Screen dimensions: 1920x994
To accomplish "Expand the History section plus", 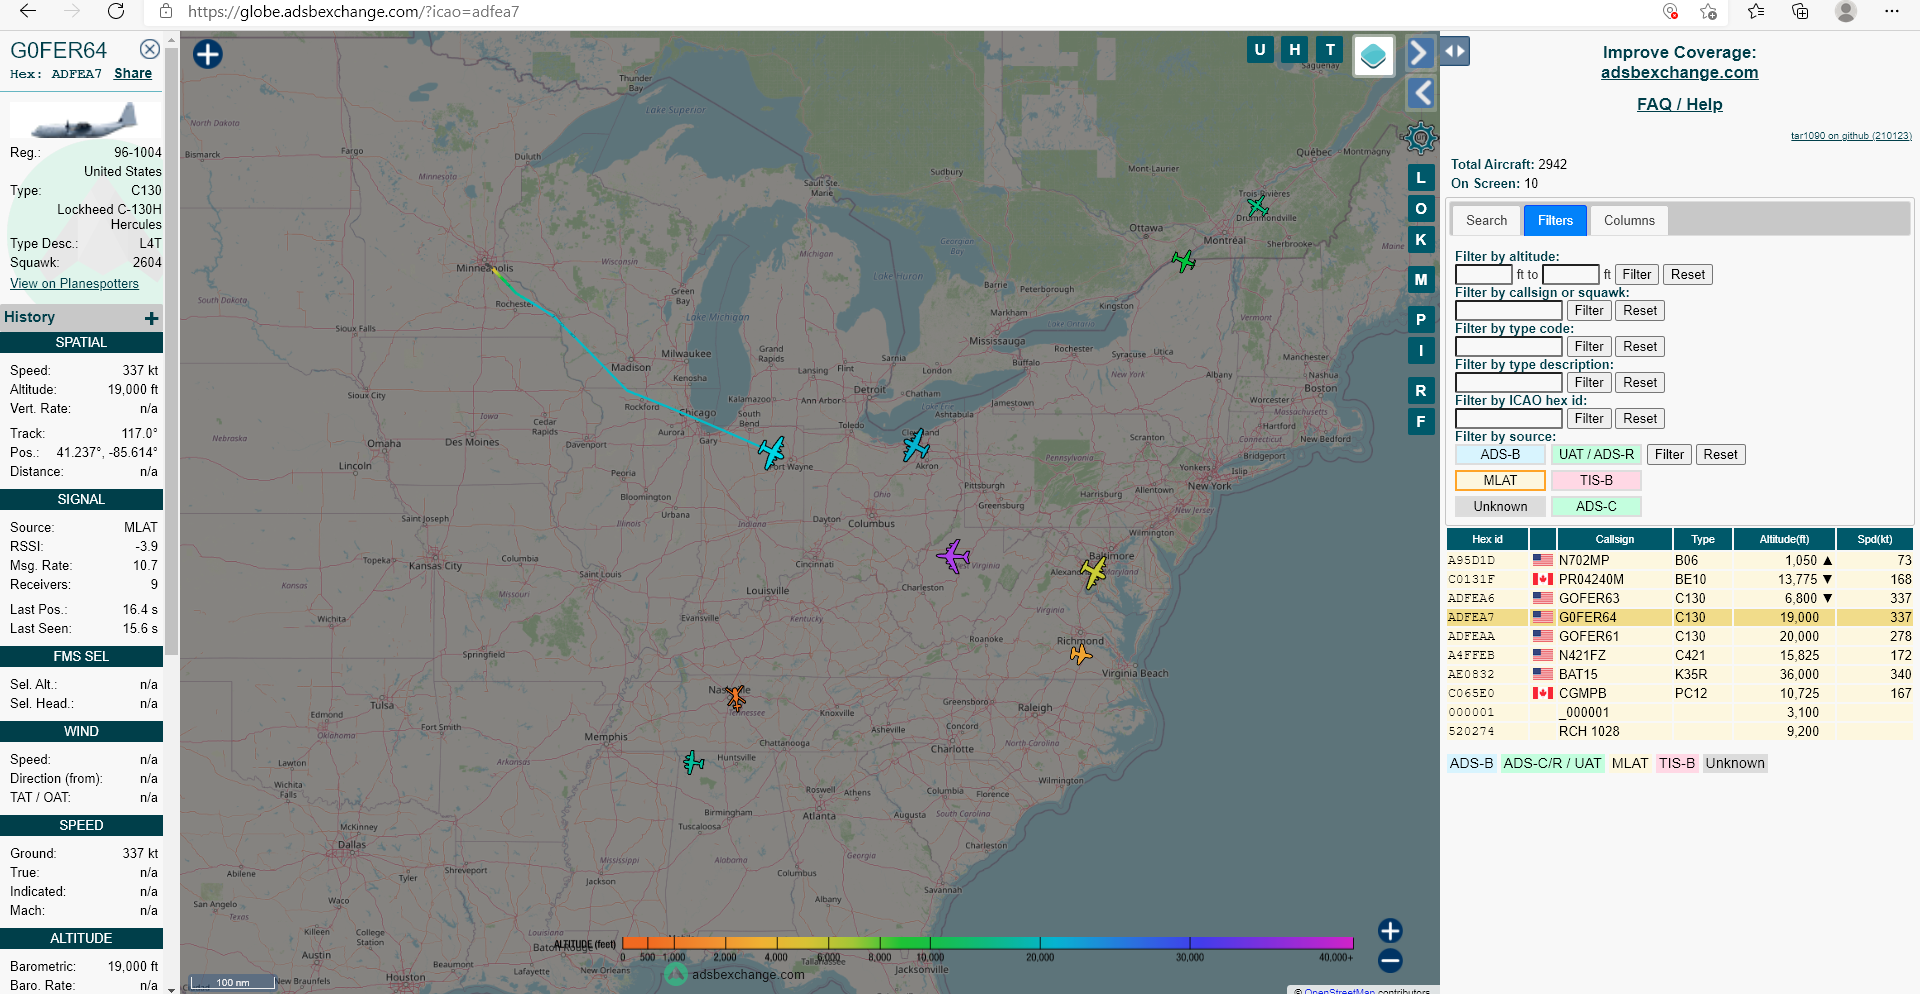I will coord(152,318).
